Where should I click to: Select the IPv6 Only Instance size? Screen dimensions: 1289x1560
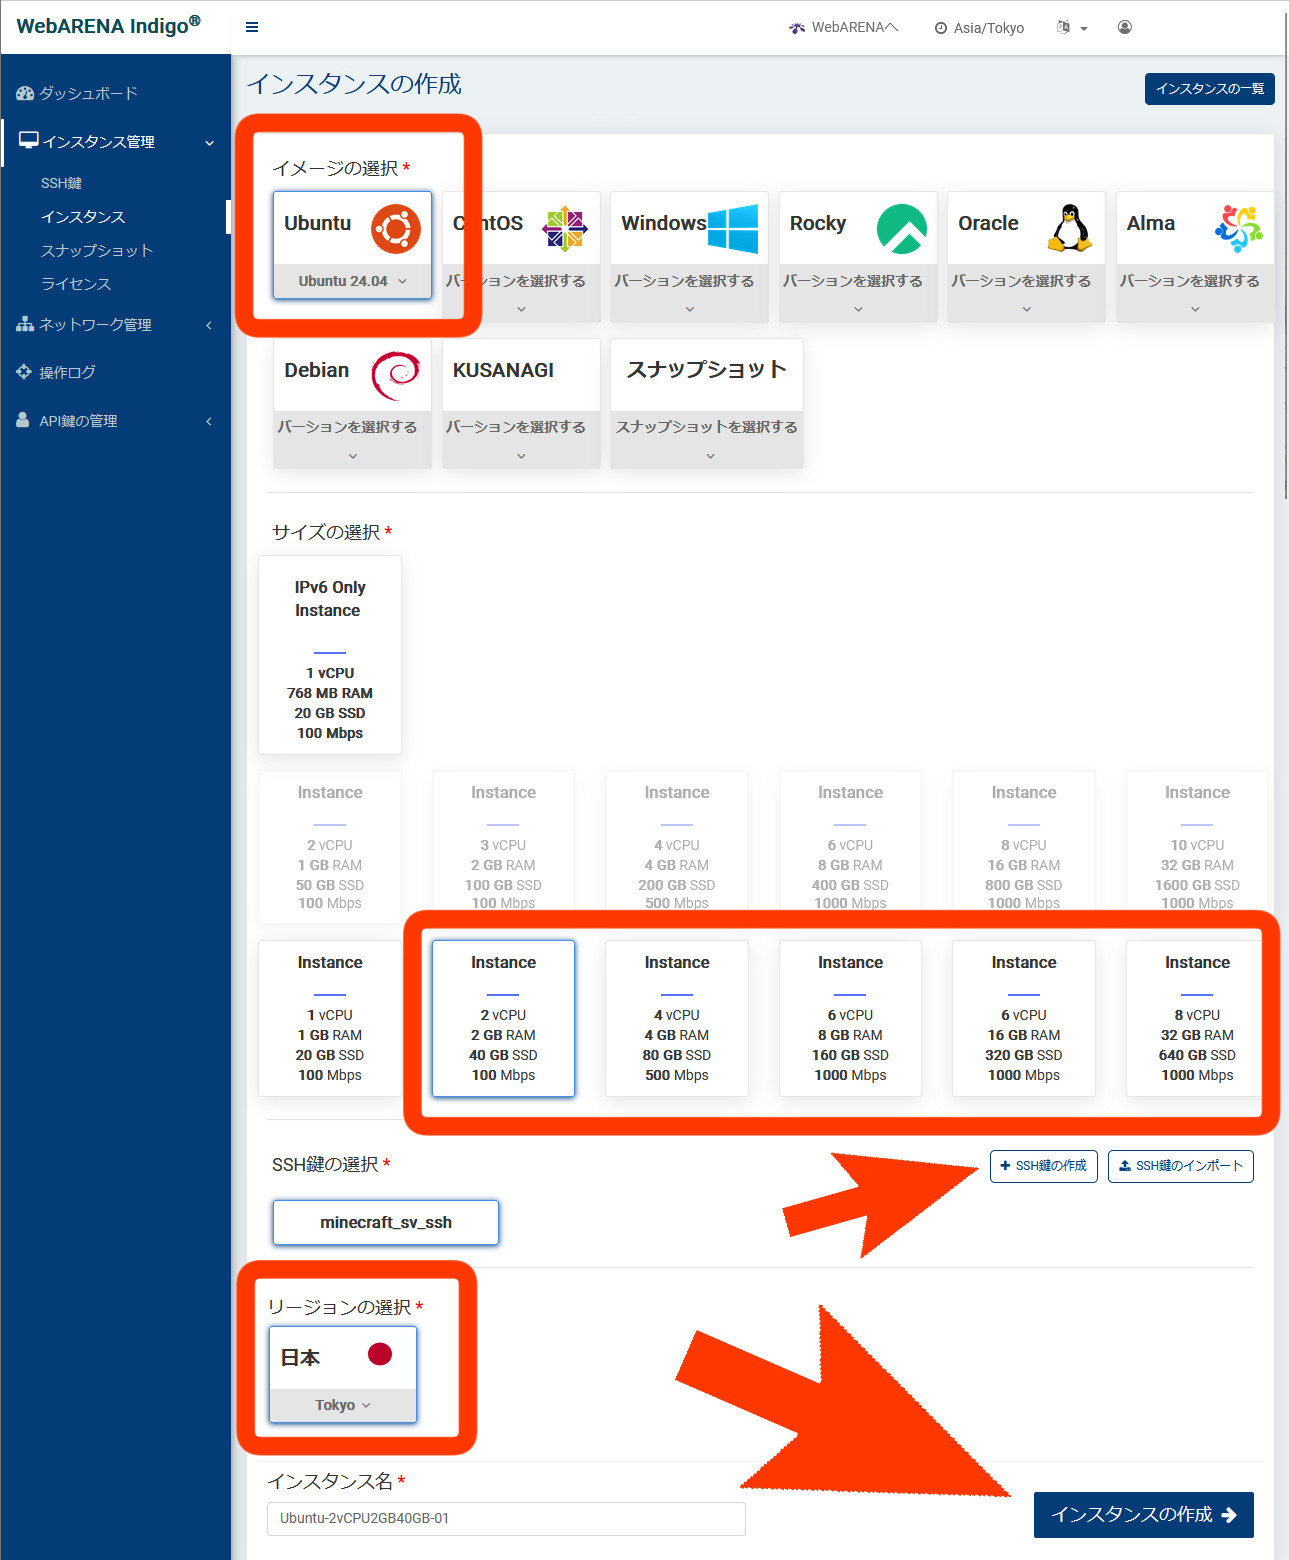point(330,655)
